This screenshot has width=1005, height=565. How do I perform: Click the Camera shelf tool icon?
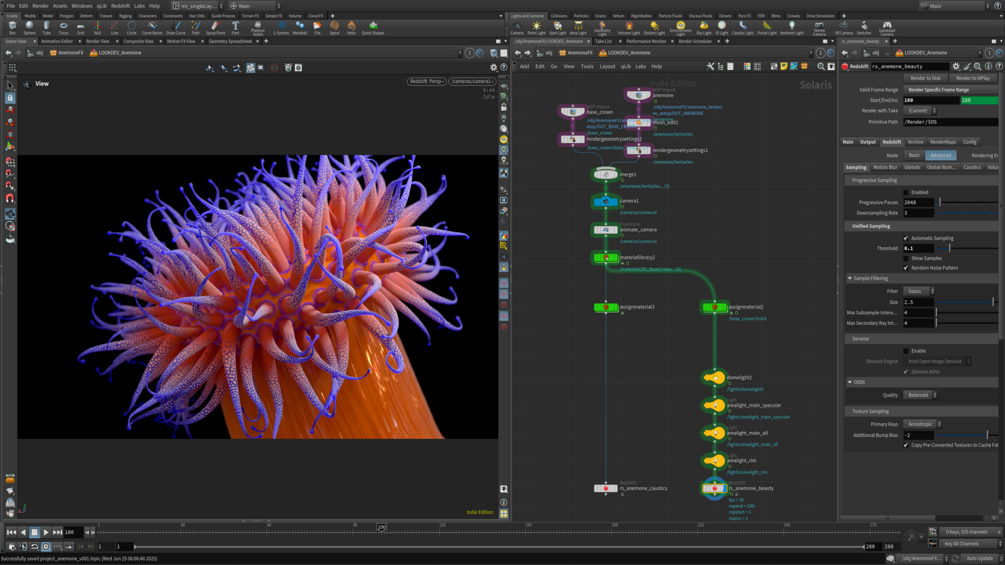click(517, 27)
